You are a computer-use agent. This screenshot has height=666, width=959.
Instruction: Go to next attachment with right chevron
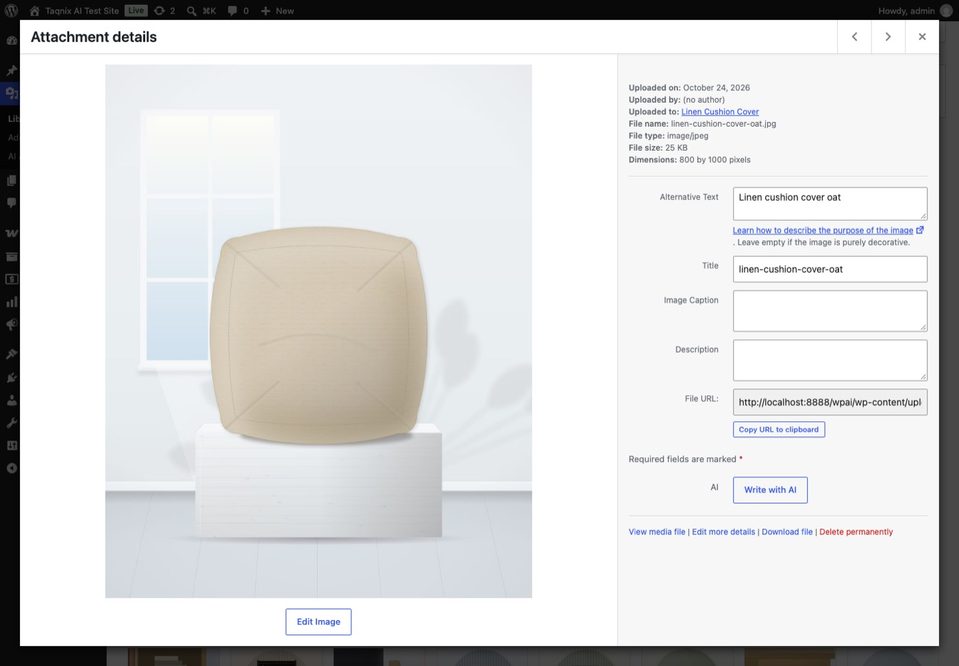click(888, 37)
